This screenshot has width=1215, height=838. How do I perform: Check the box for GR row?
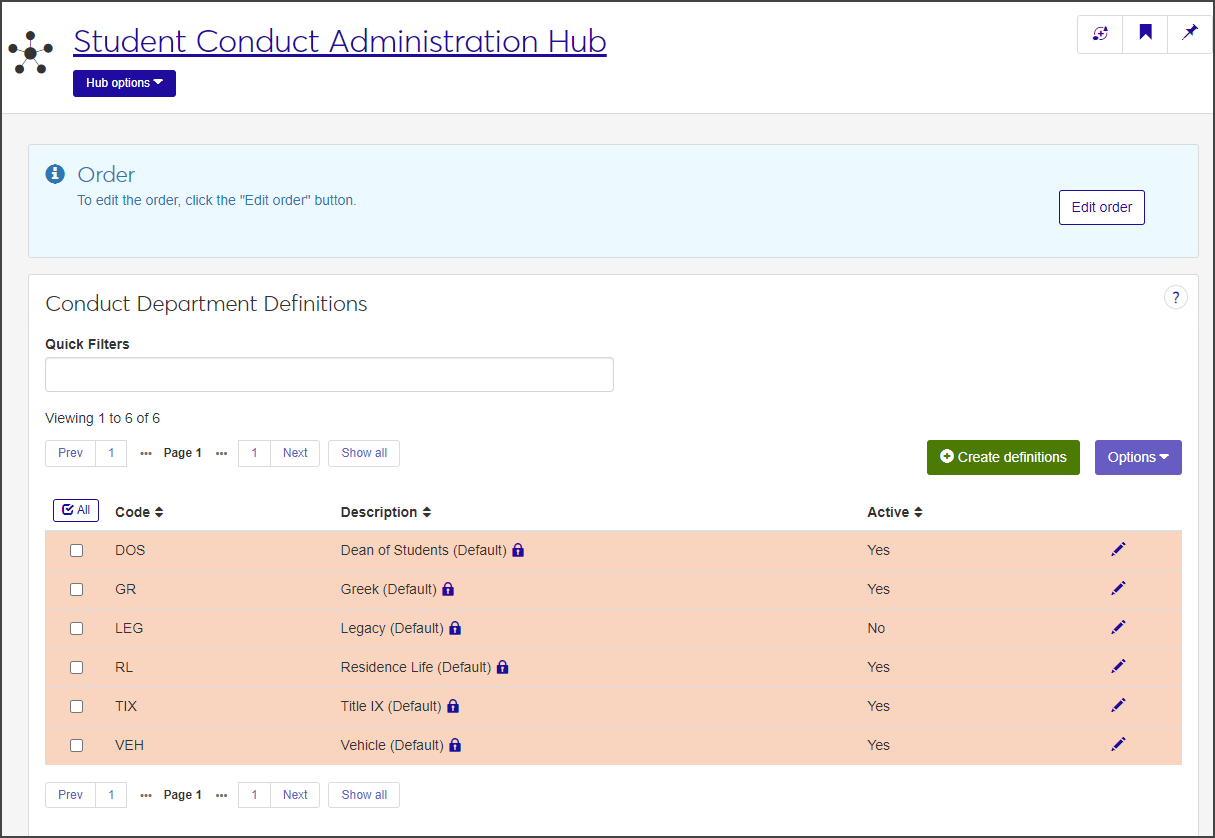coord(76,589)
